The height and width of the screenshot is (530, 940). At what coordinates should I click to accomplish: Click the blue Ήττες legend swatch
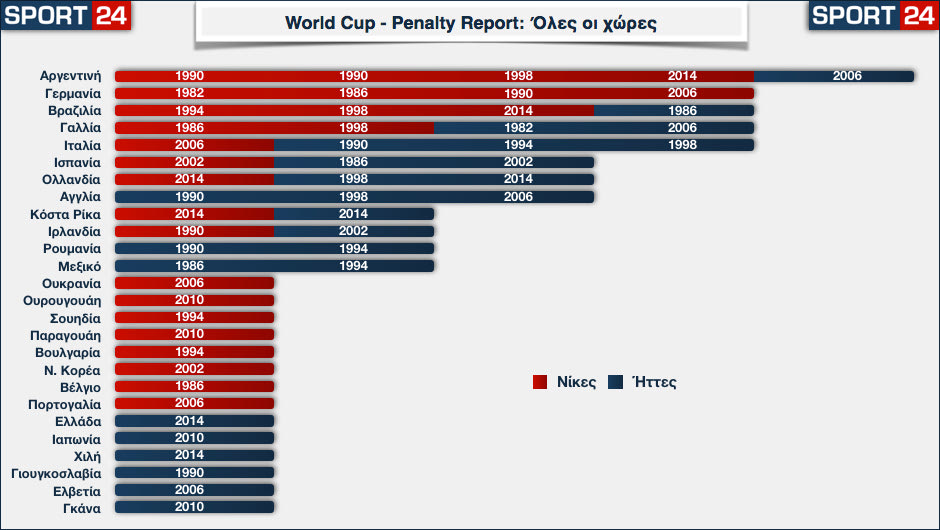[x=616, y=381]
